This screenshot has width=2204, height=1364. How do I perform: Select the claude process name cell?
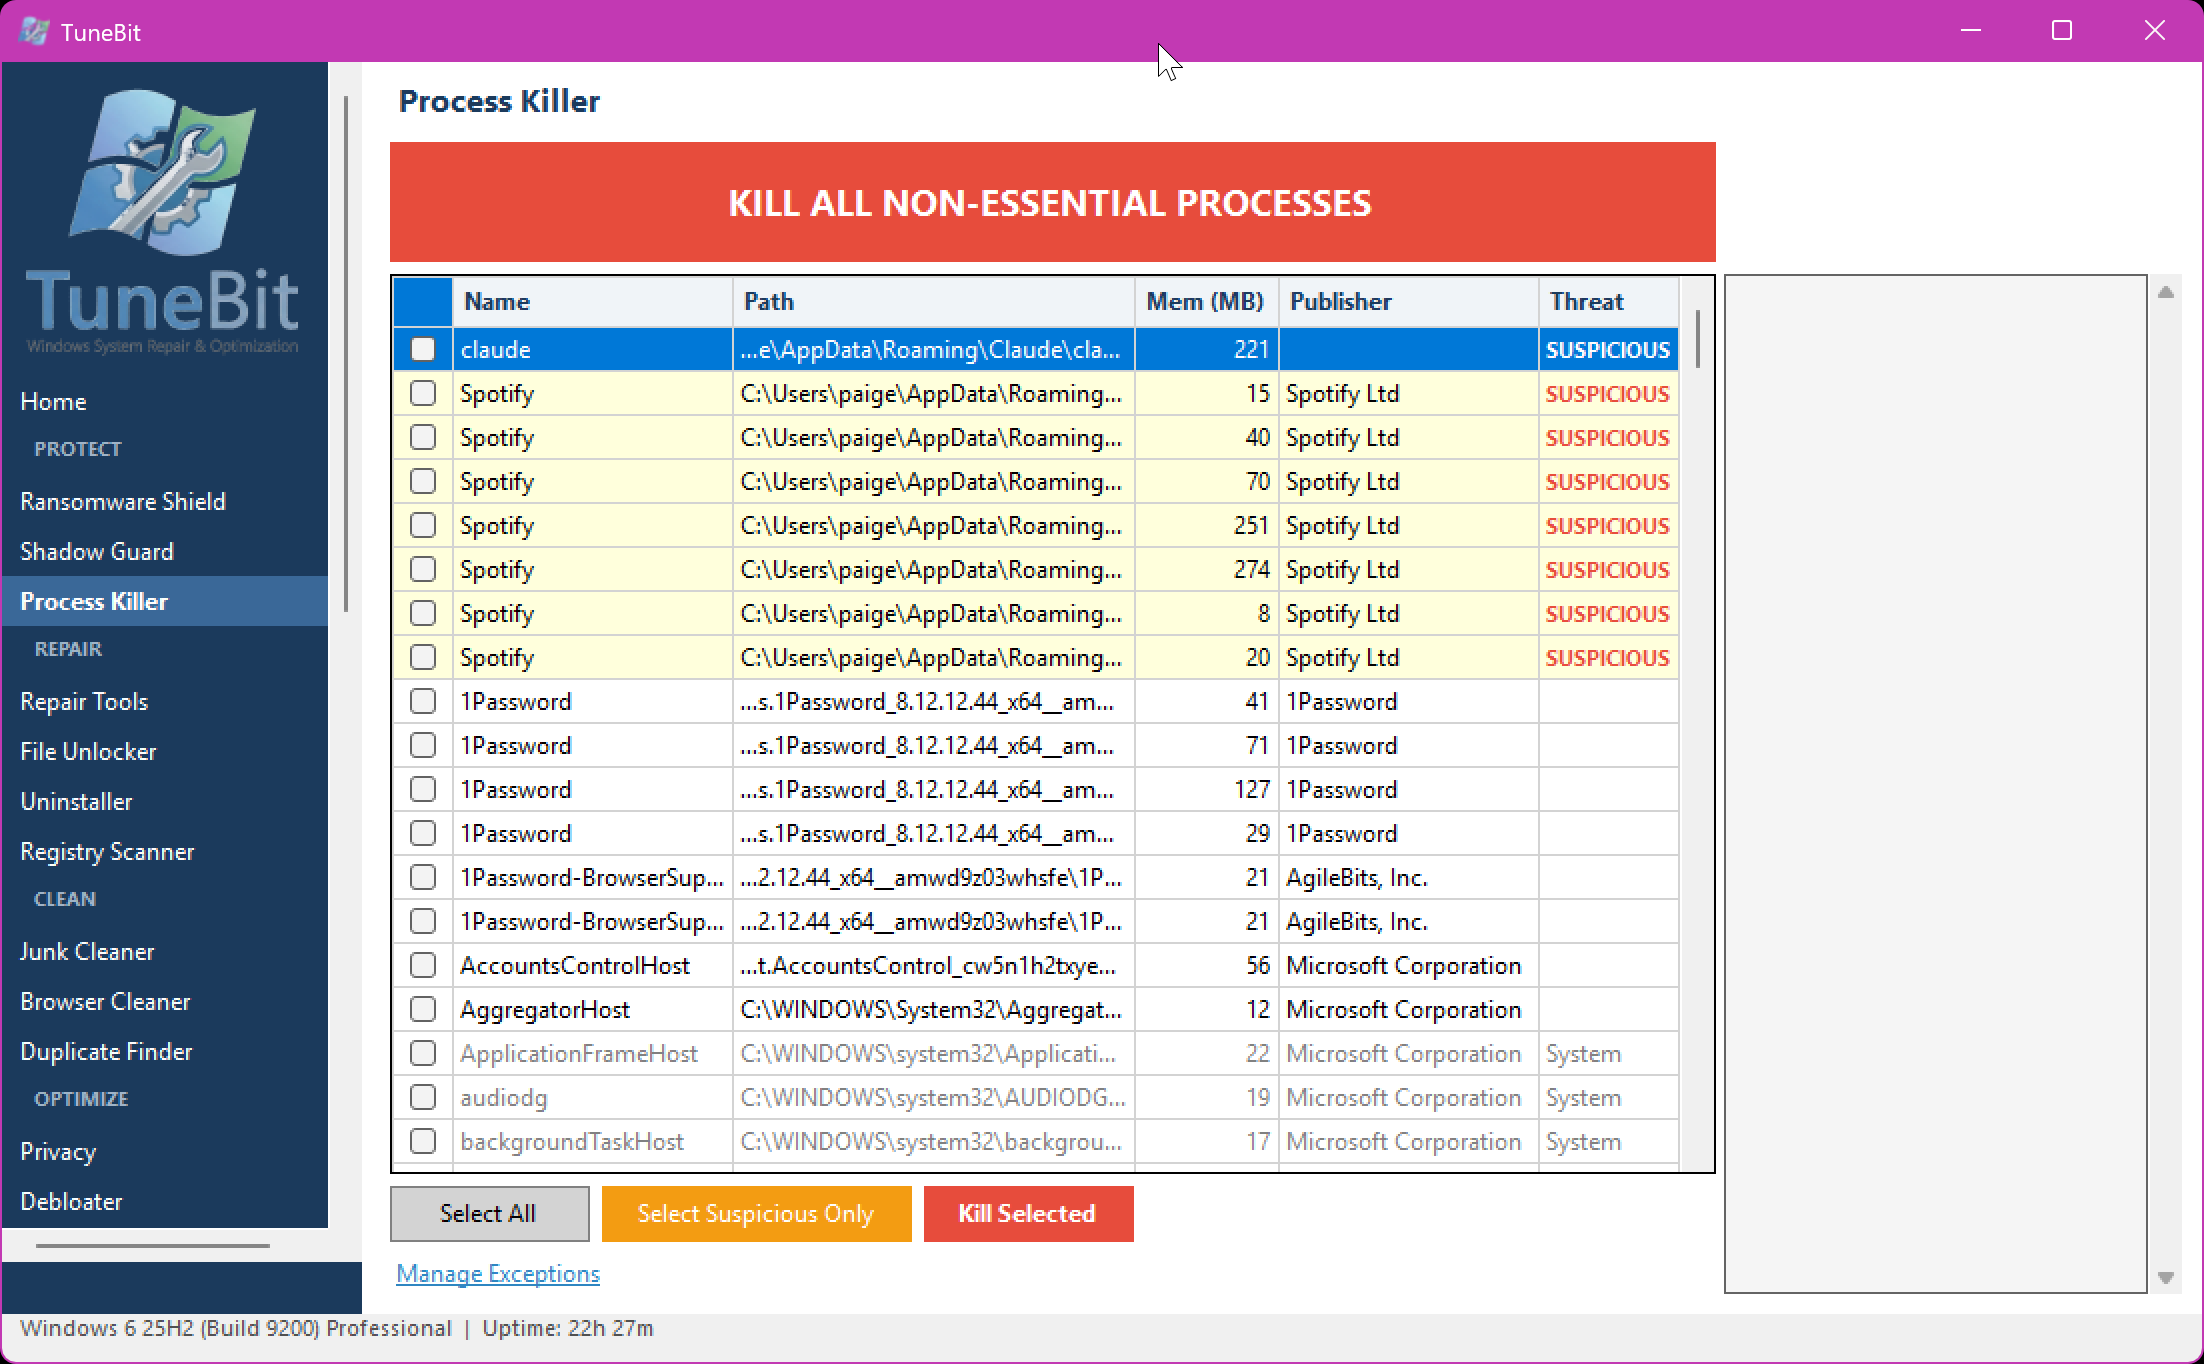(x=593, y=349)
